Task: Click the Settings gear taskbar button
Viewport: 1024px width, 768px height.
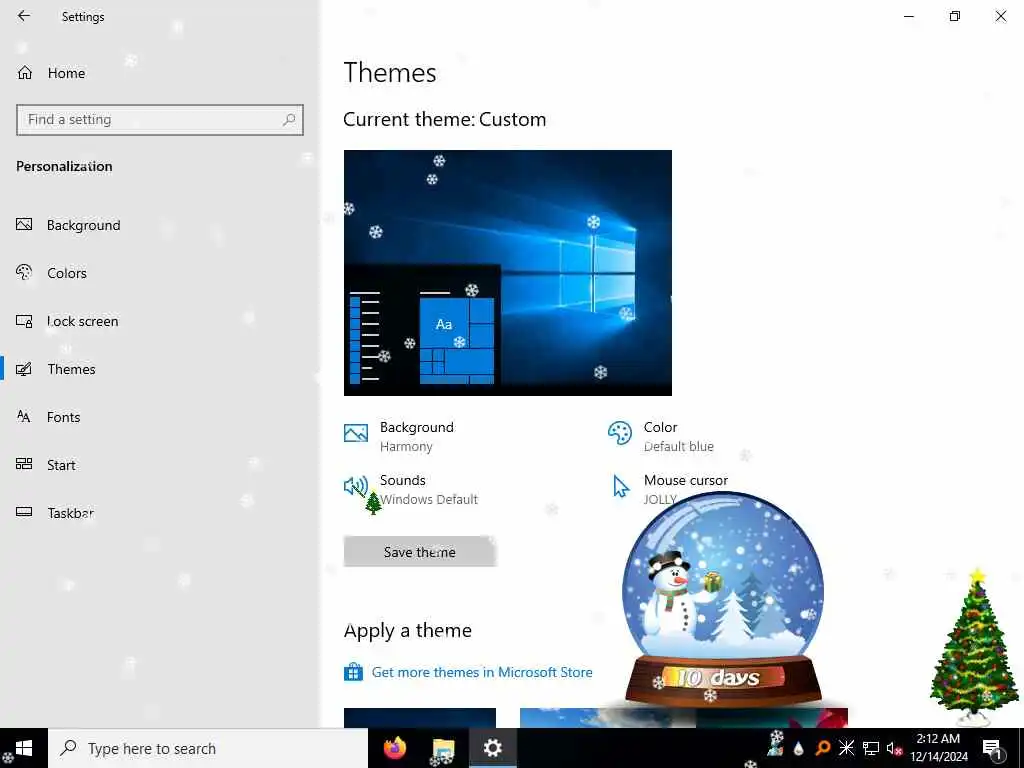Action: tap(492, 748)
